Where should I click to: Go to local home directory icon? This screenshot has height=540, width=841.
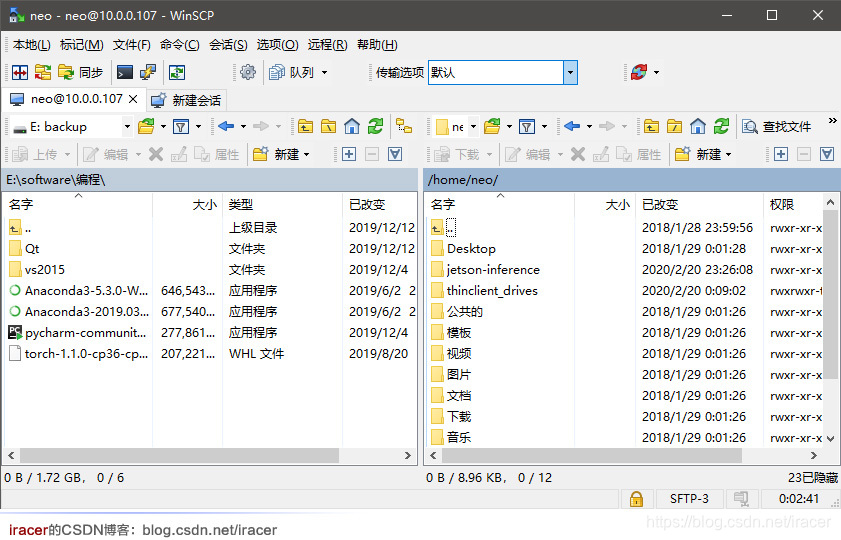[352, 127]
